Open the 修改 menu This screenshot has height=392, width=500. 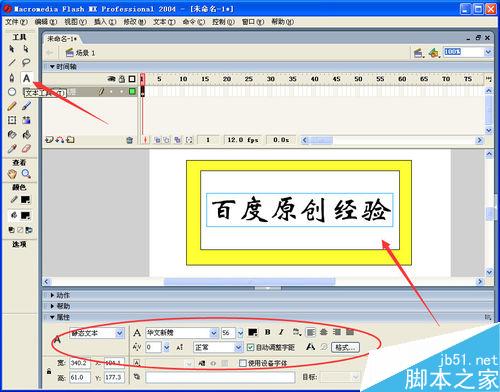point(134,22)
